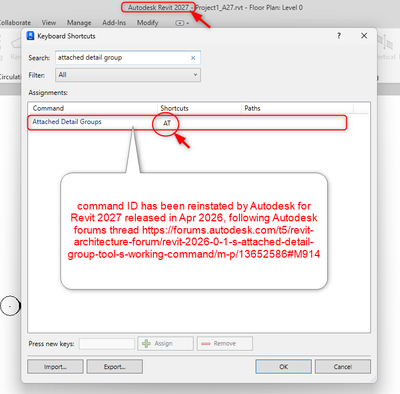Click the Press new keys input field
Image resolution: width=400 pixels, height=394 pixels.
(107, 344)
